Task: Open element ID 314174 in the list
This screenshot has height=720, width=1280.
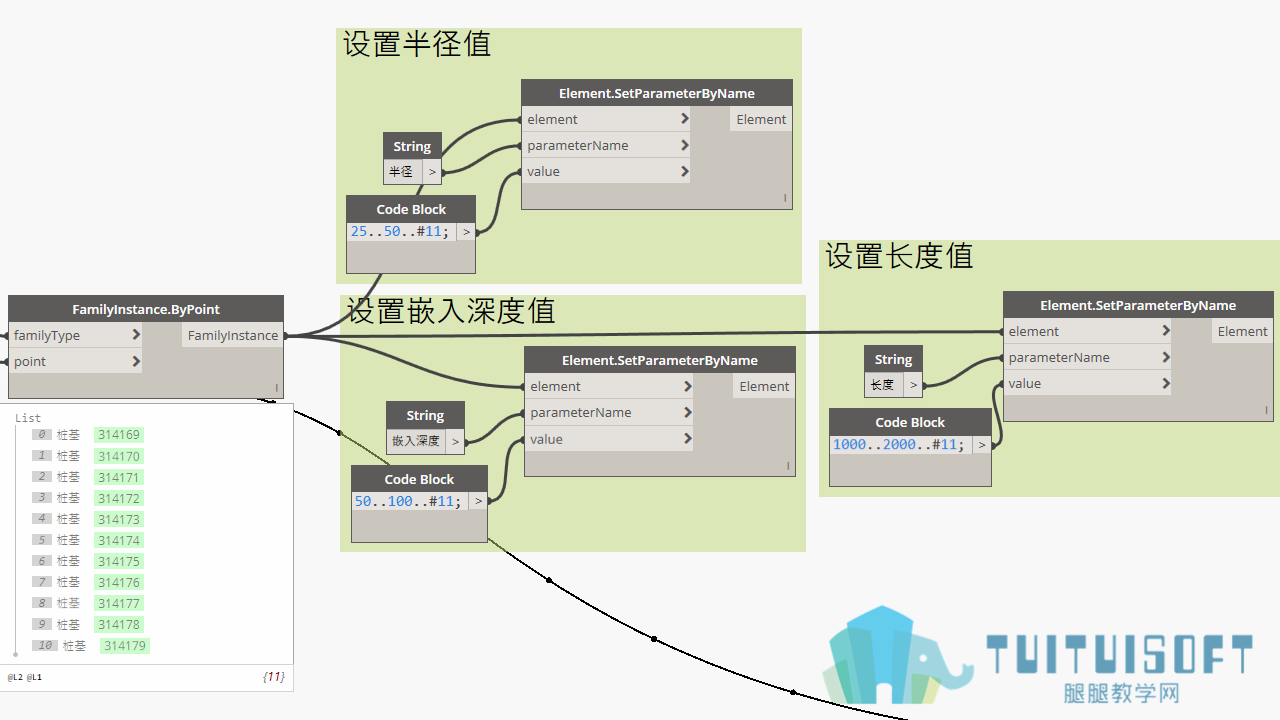Action: coord(119,540)
